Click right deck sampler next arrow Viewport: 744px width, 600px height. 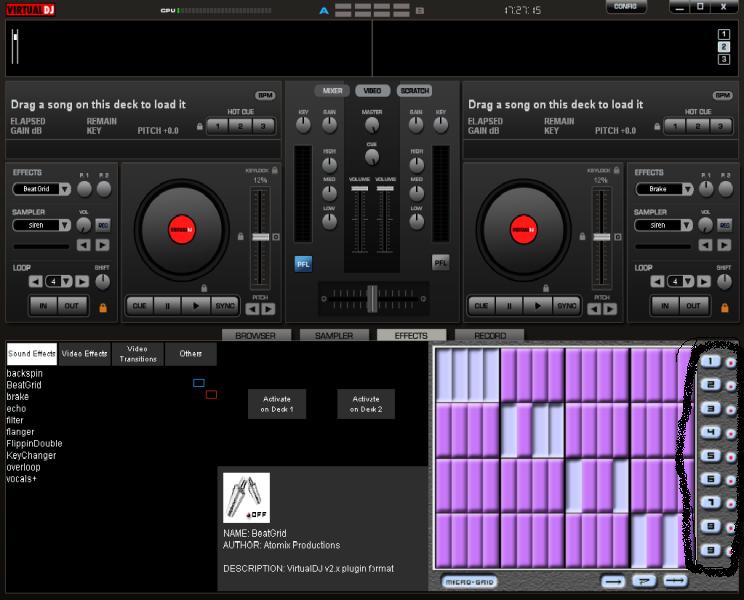[x=726, y=245]
